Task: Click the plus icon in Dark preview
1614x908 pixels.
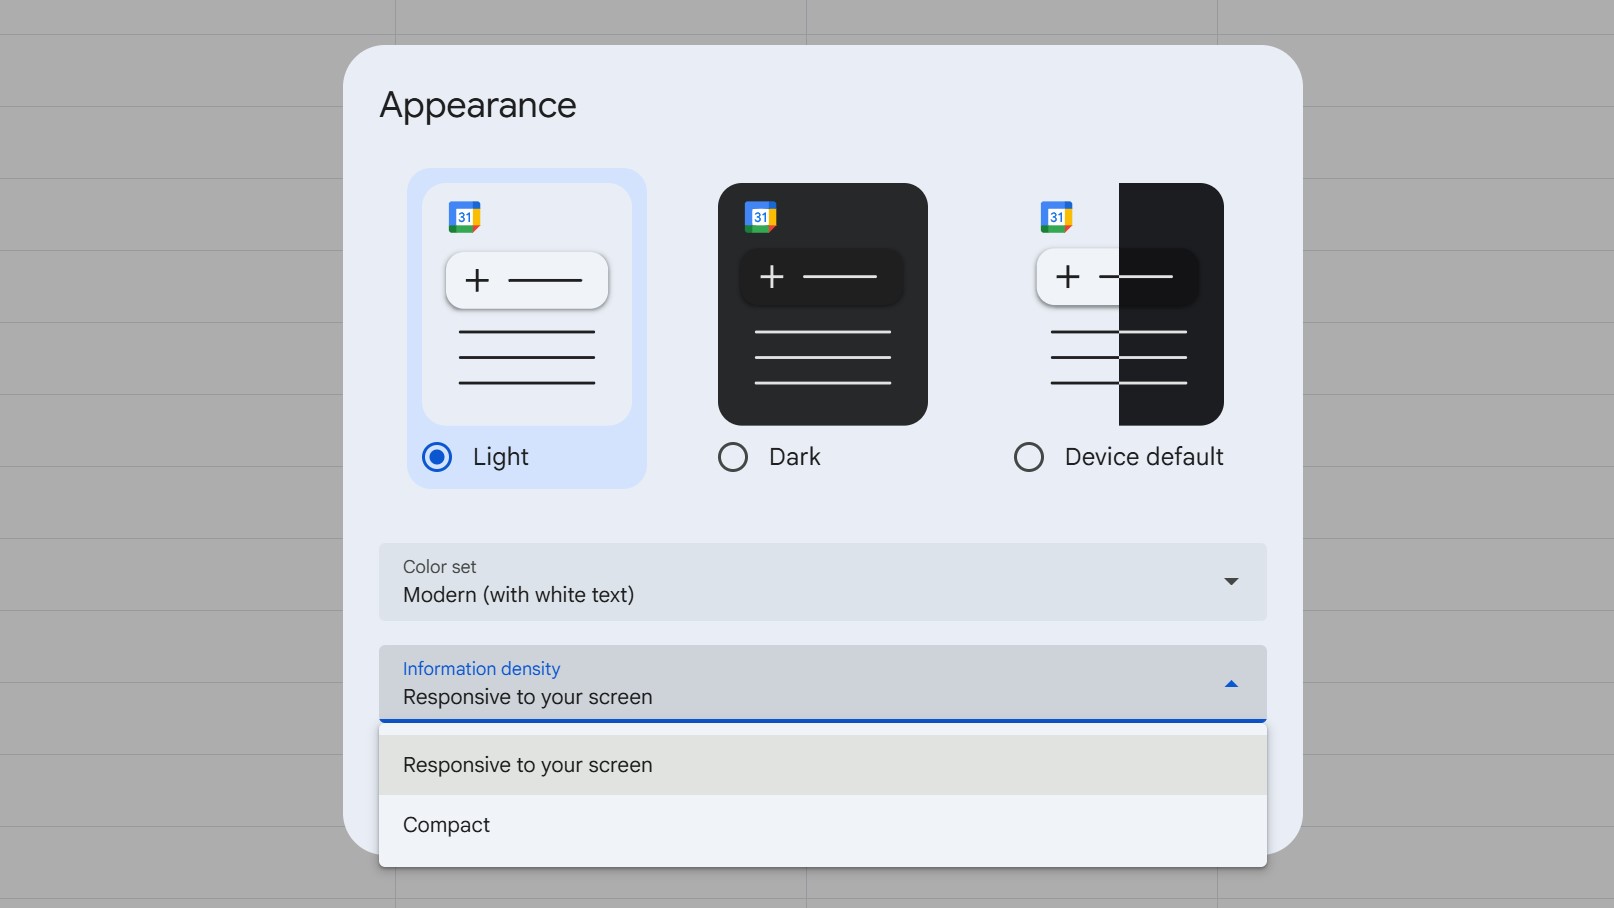Action: (772, 276)
